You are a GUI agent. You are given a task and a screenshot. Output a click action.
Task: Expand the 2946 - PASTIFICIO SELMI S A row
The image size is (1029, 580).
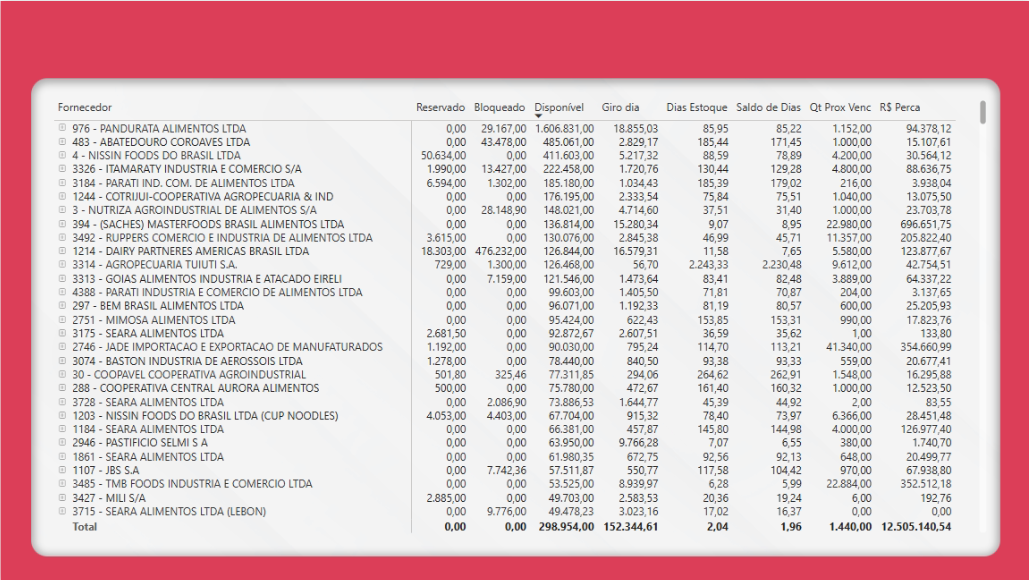point(62,442)
